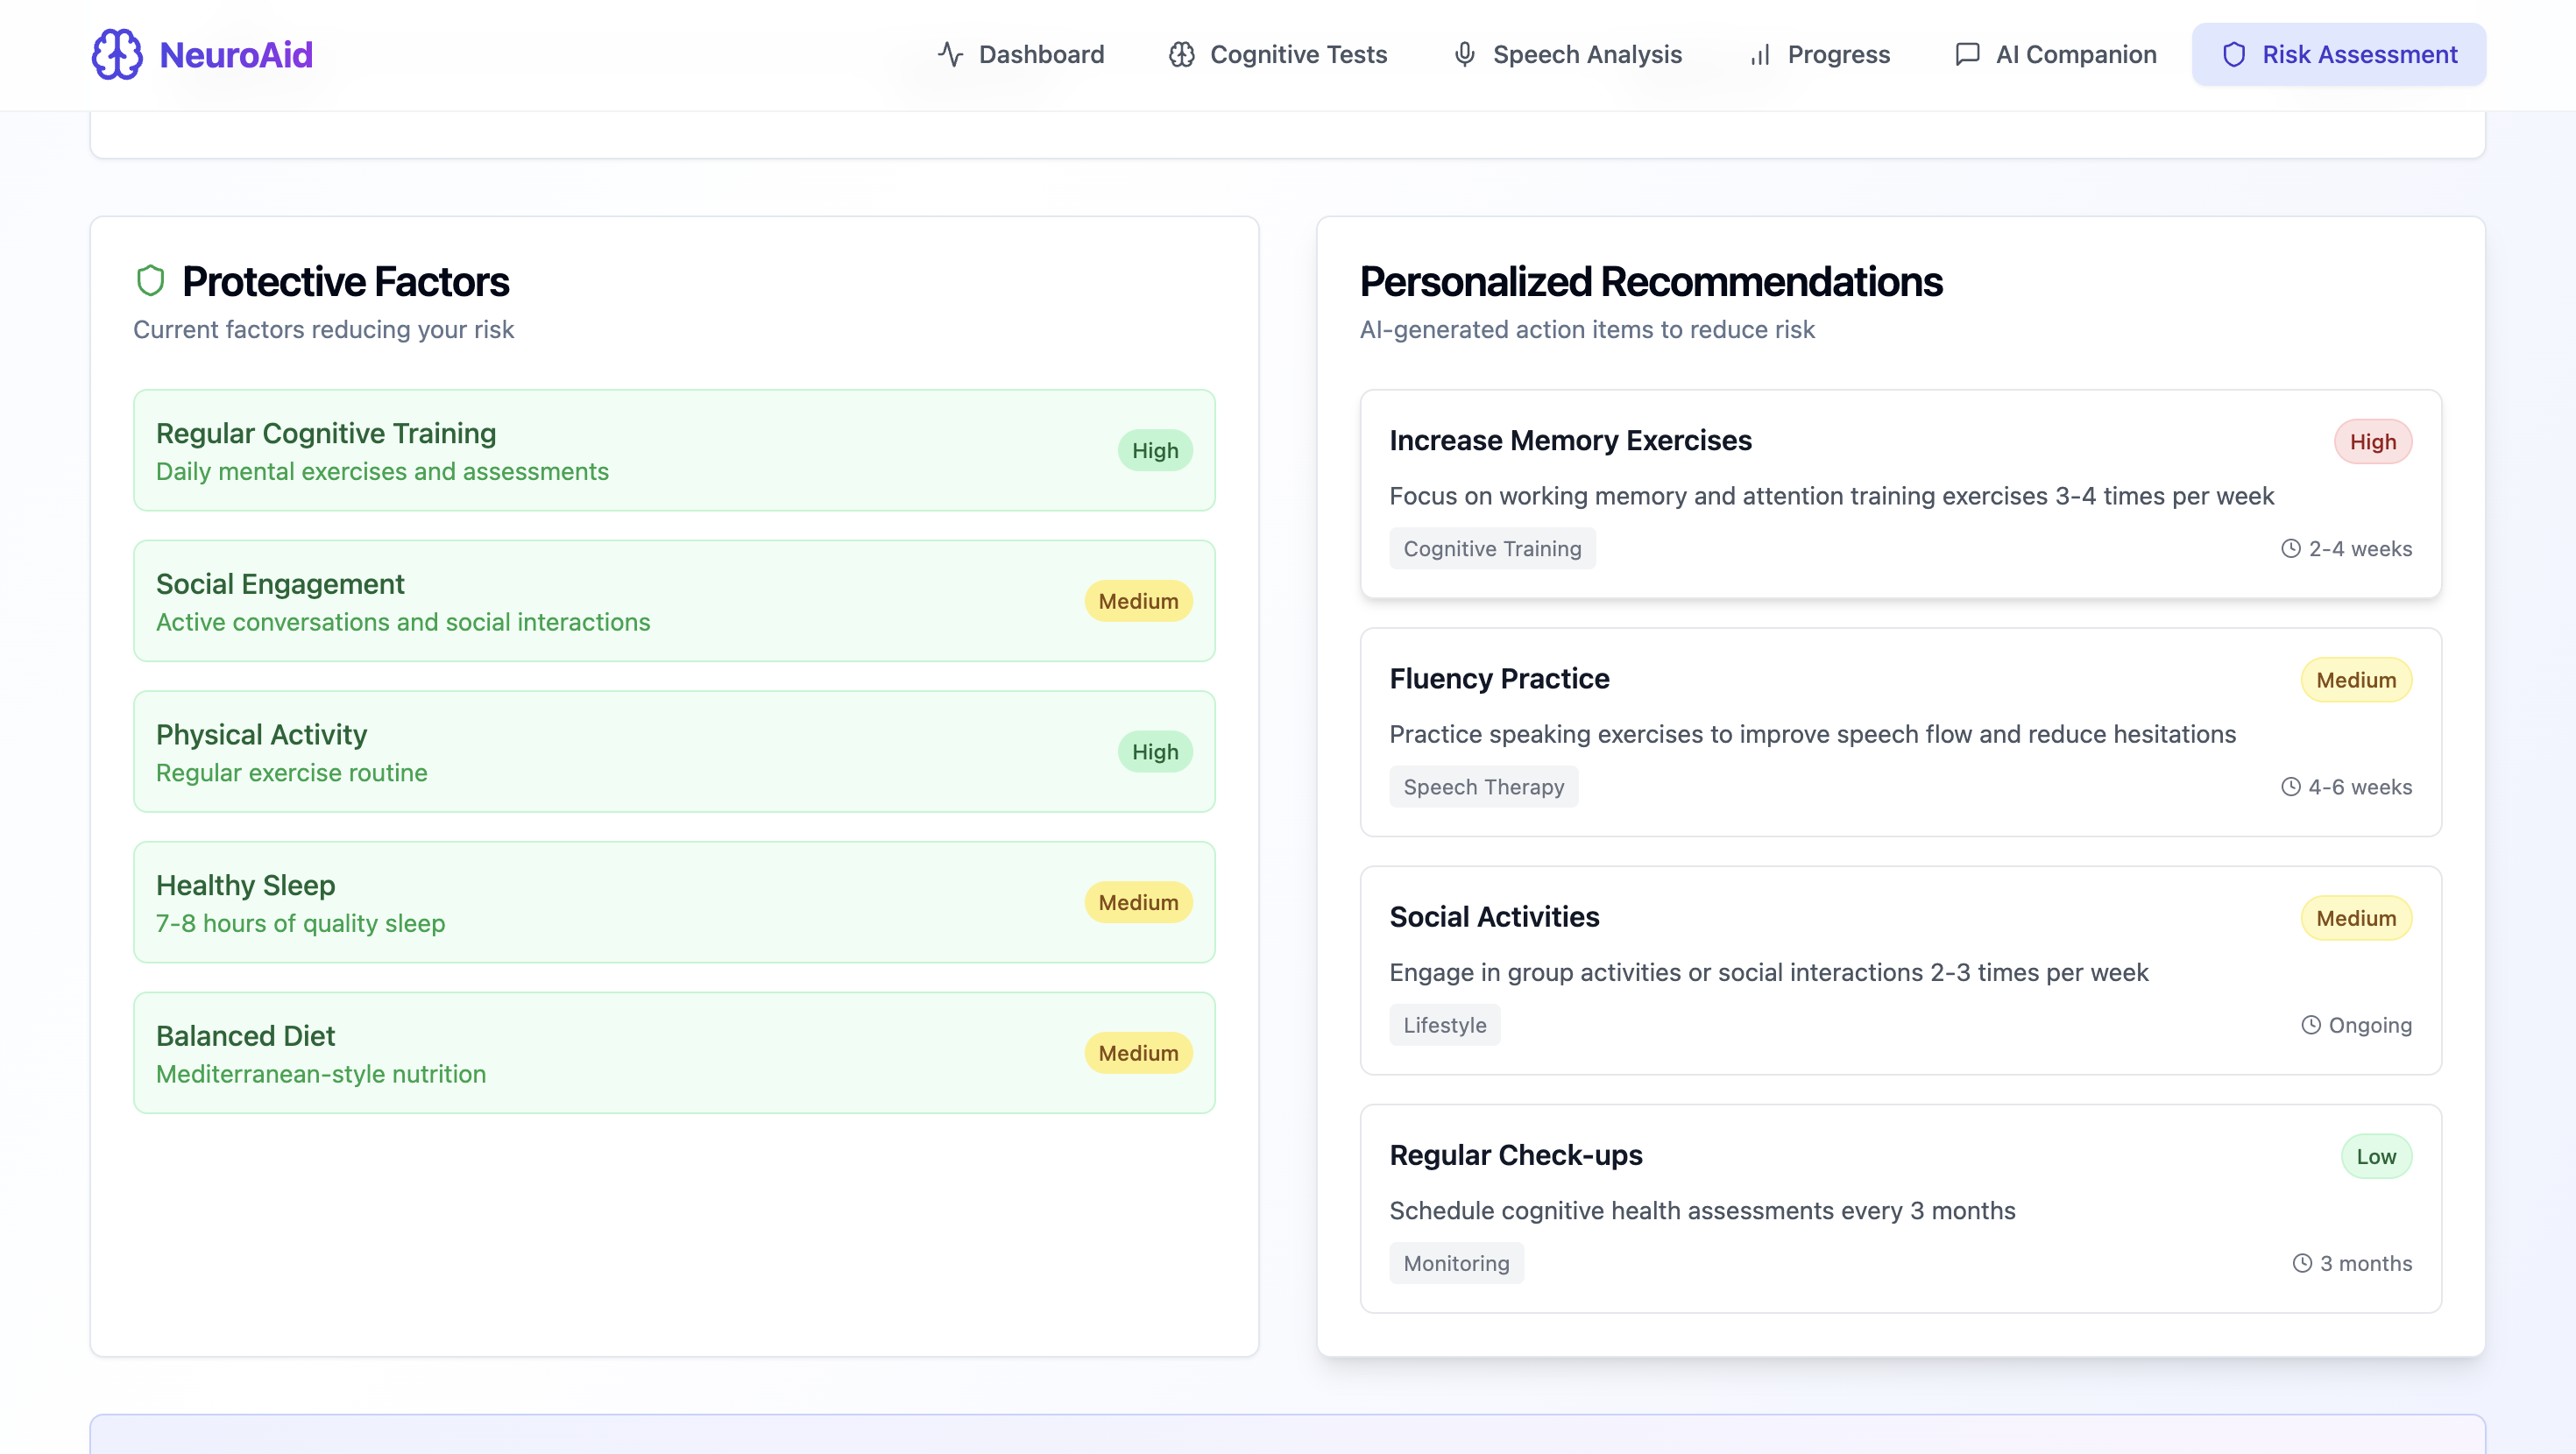
Task: Click the Cognitive Training category tag
Action: coord(1492,548)
